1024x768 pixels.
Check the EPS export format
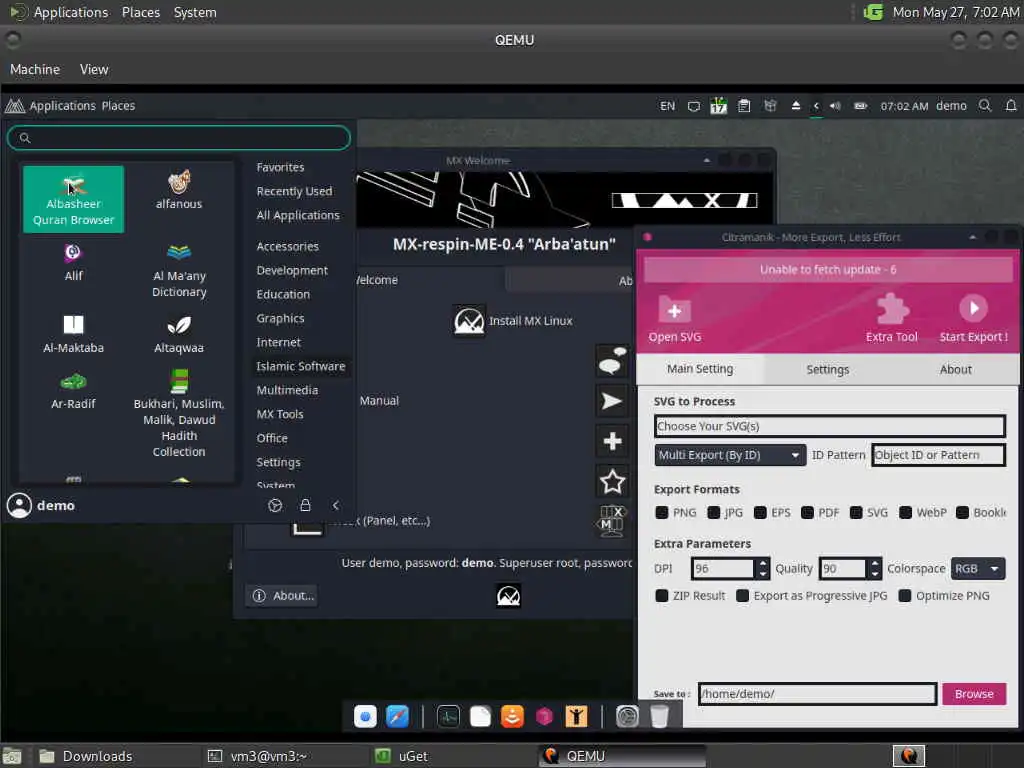[760, 513]
